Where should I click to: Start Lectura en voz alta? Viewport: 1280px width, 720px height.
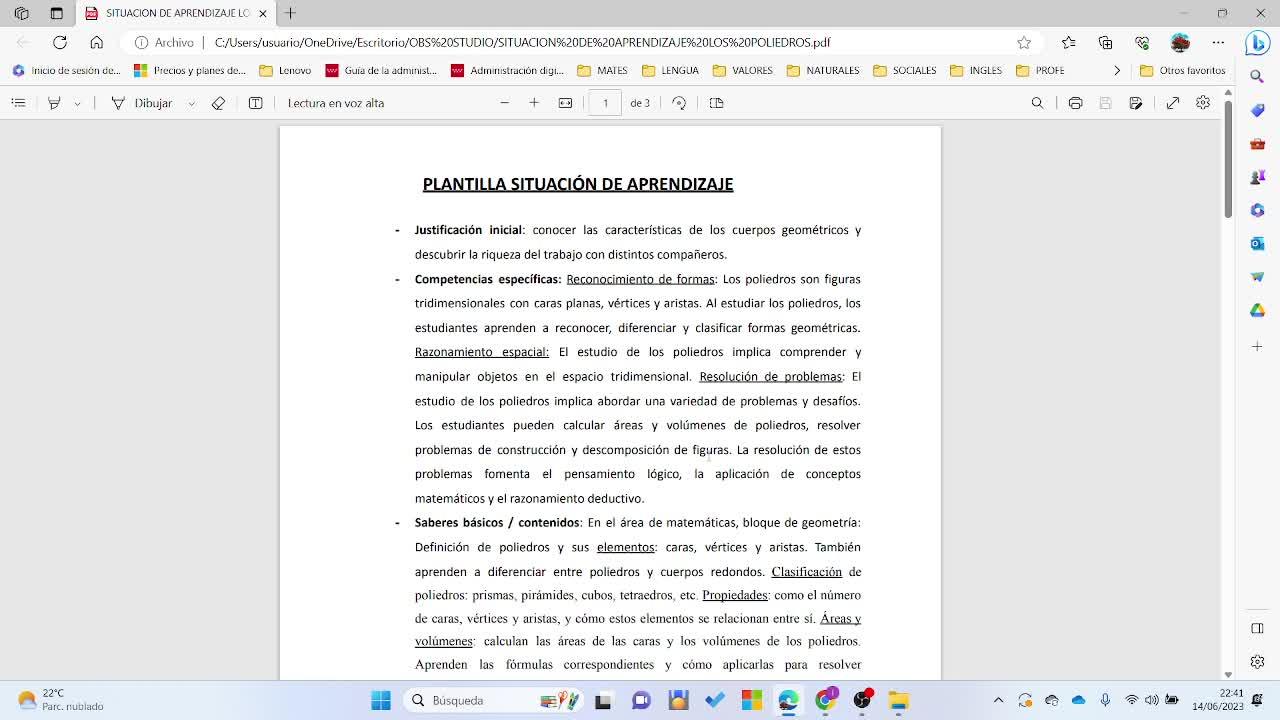click(336, 103)
